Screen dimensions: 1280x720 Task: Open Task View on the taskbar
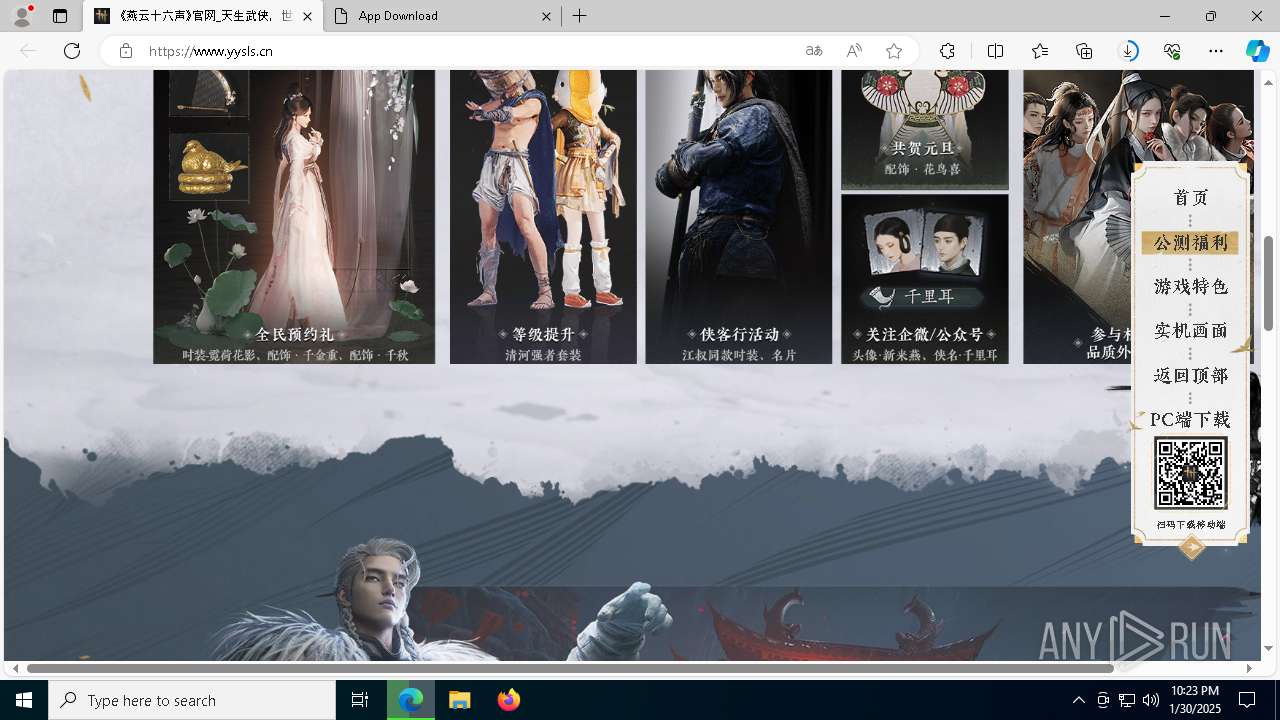coord(360,700)
